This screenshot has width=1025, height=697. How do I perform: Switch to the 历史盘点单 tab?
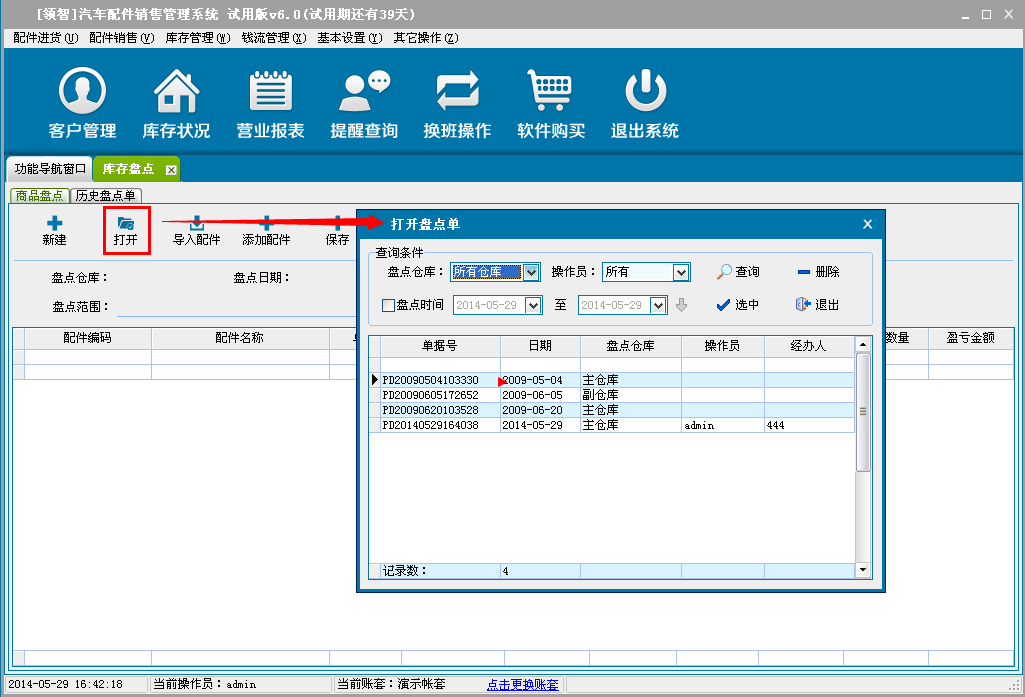(106, 196)
